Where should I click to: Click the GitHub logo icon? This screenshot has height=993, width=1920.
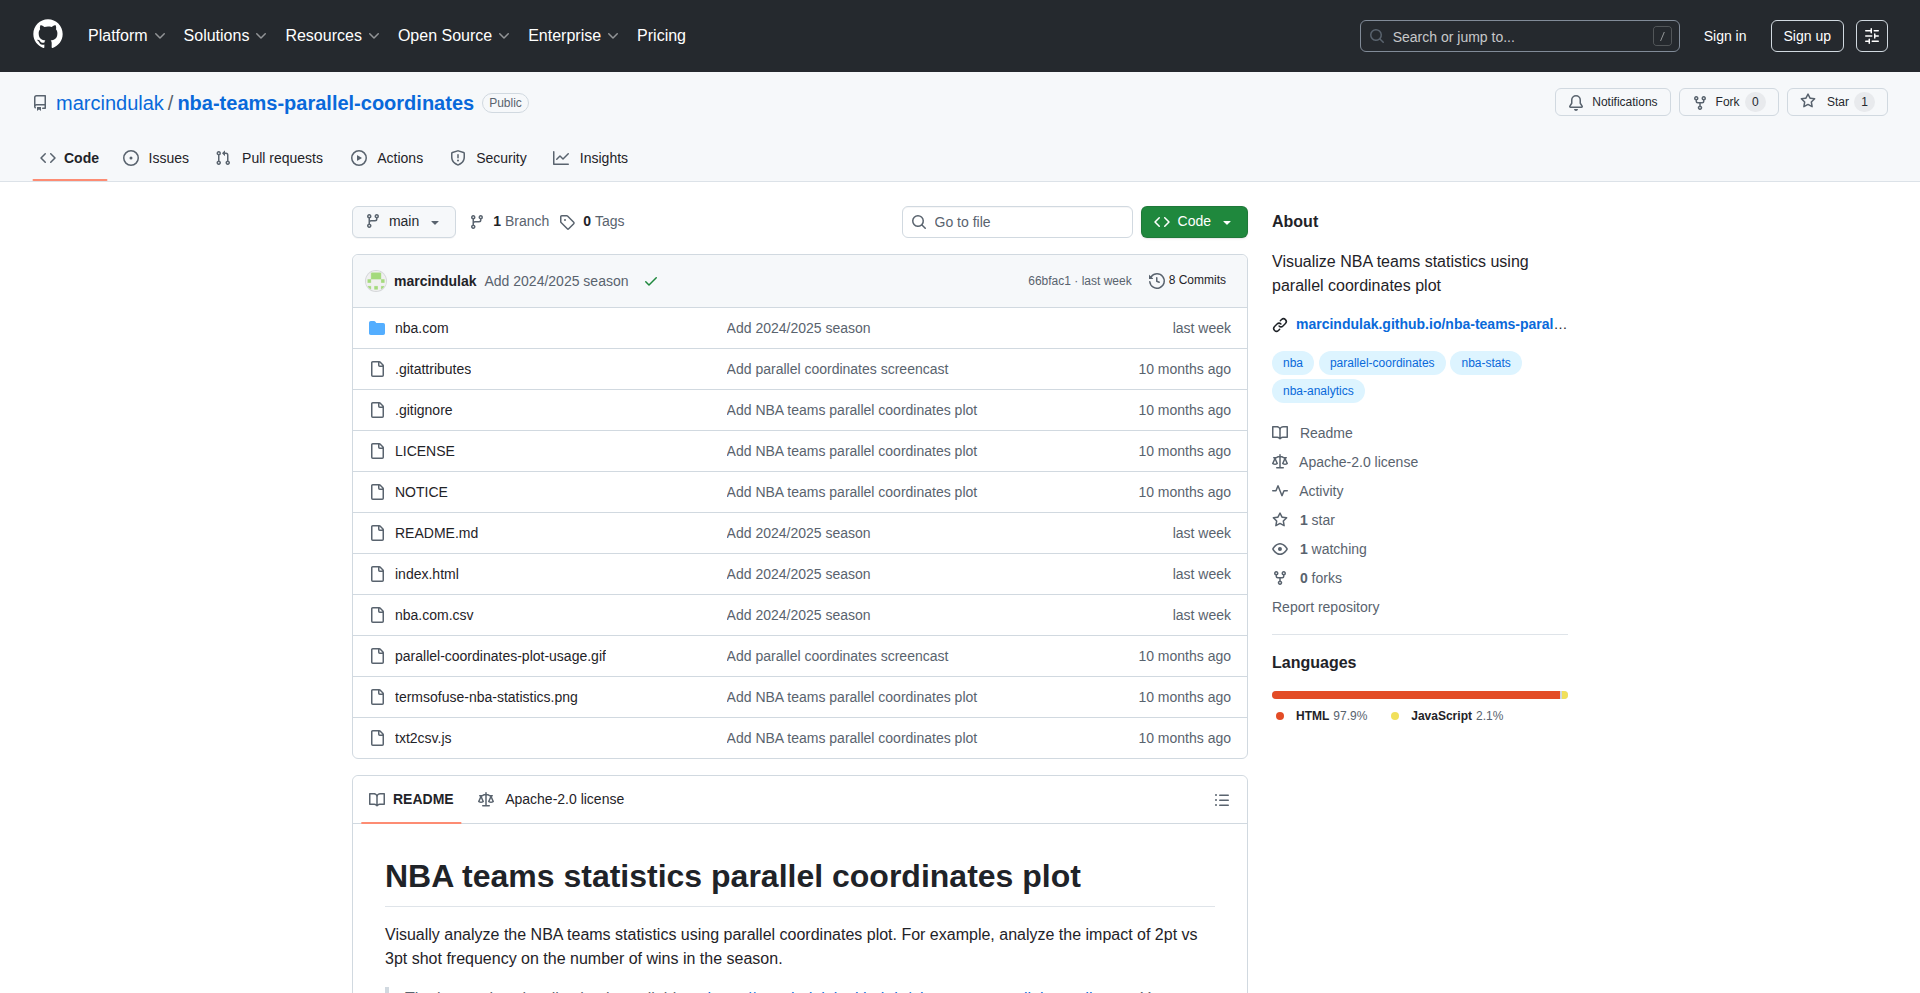[48, 35]
